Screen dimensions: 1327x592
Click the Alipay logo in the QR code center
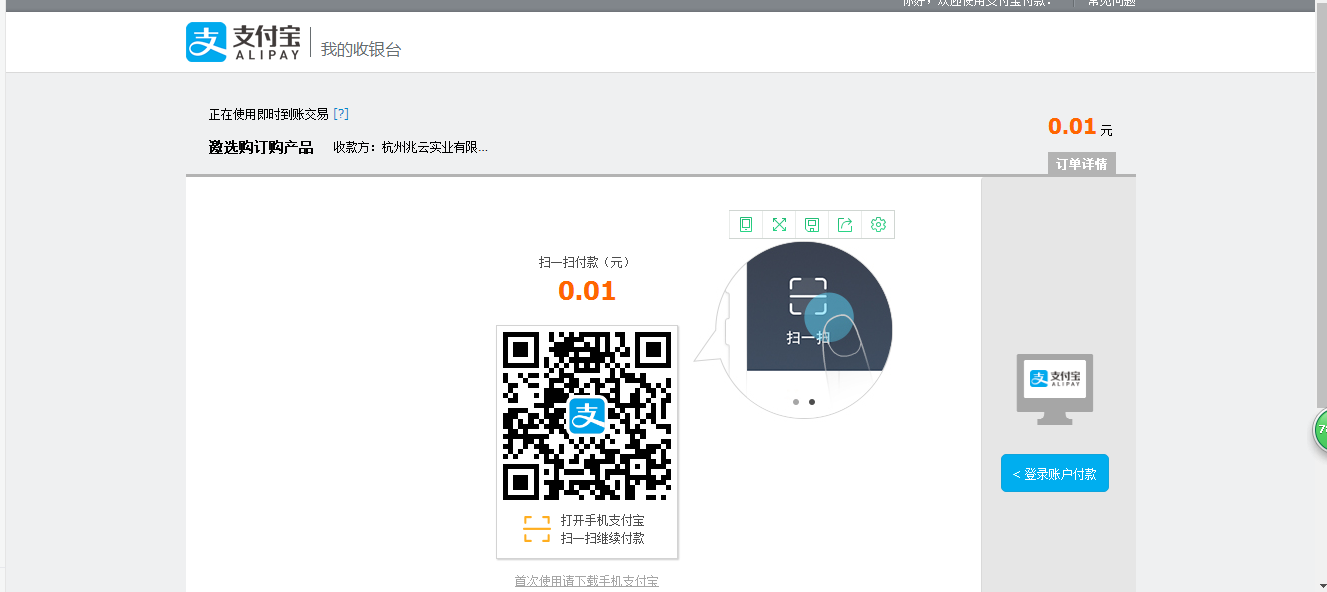pyautogui.click(x=587, y=415)
